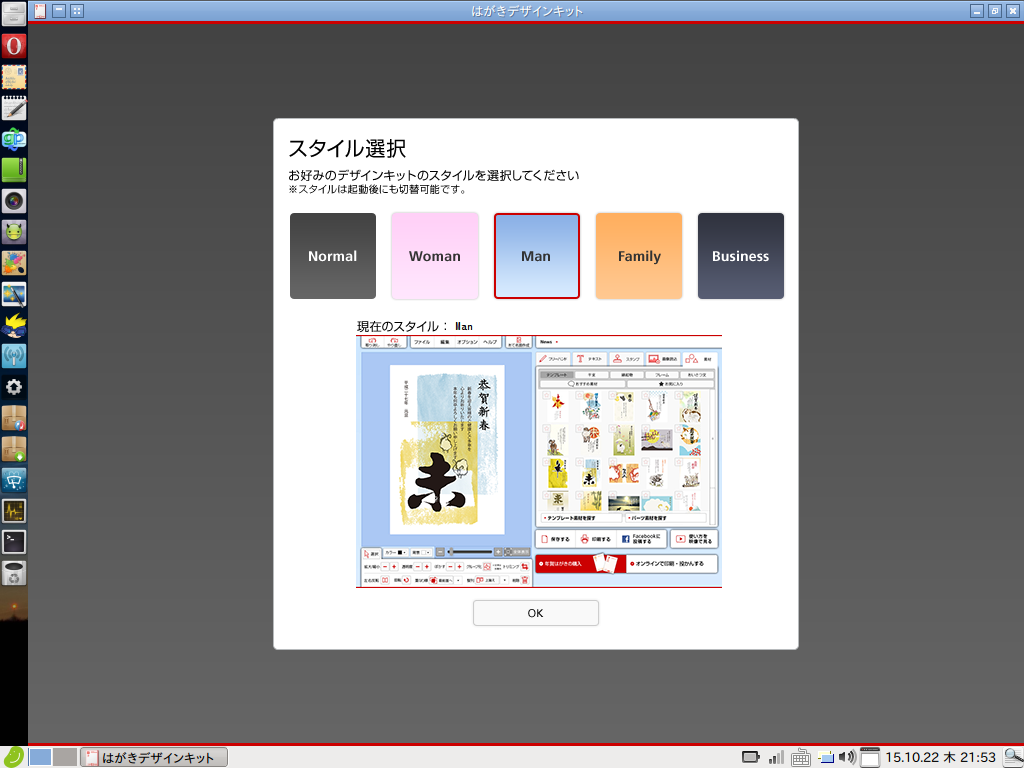Click the overlapping windows display tray icon
Image resolution: width=1024 pixels, height=768 pixels.
[x=826, y=757]
